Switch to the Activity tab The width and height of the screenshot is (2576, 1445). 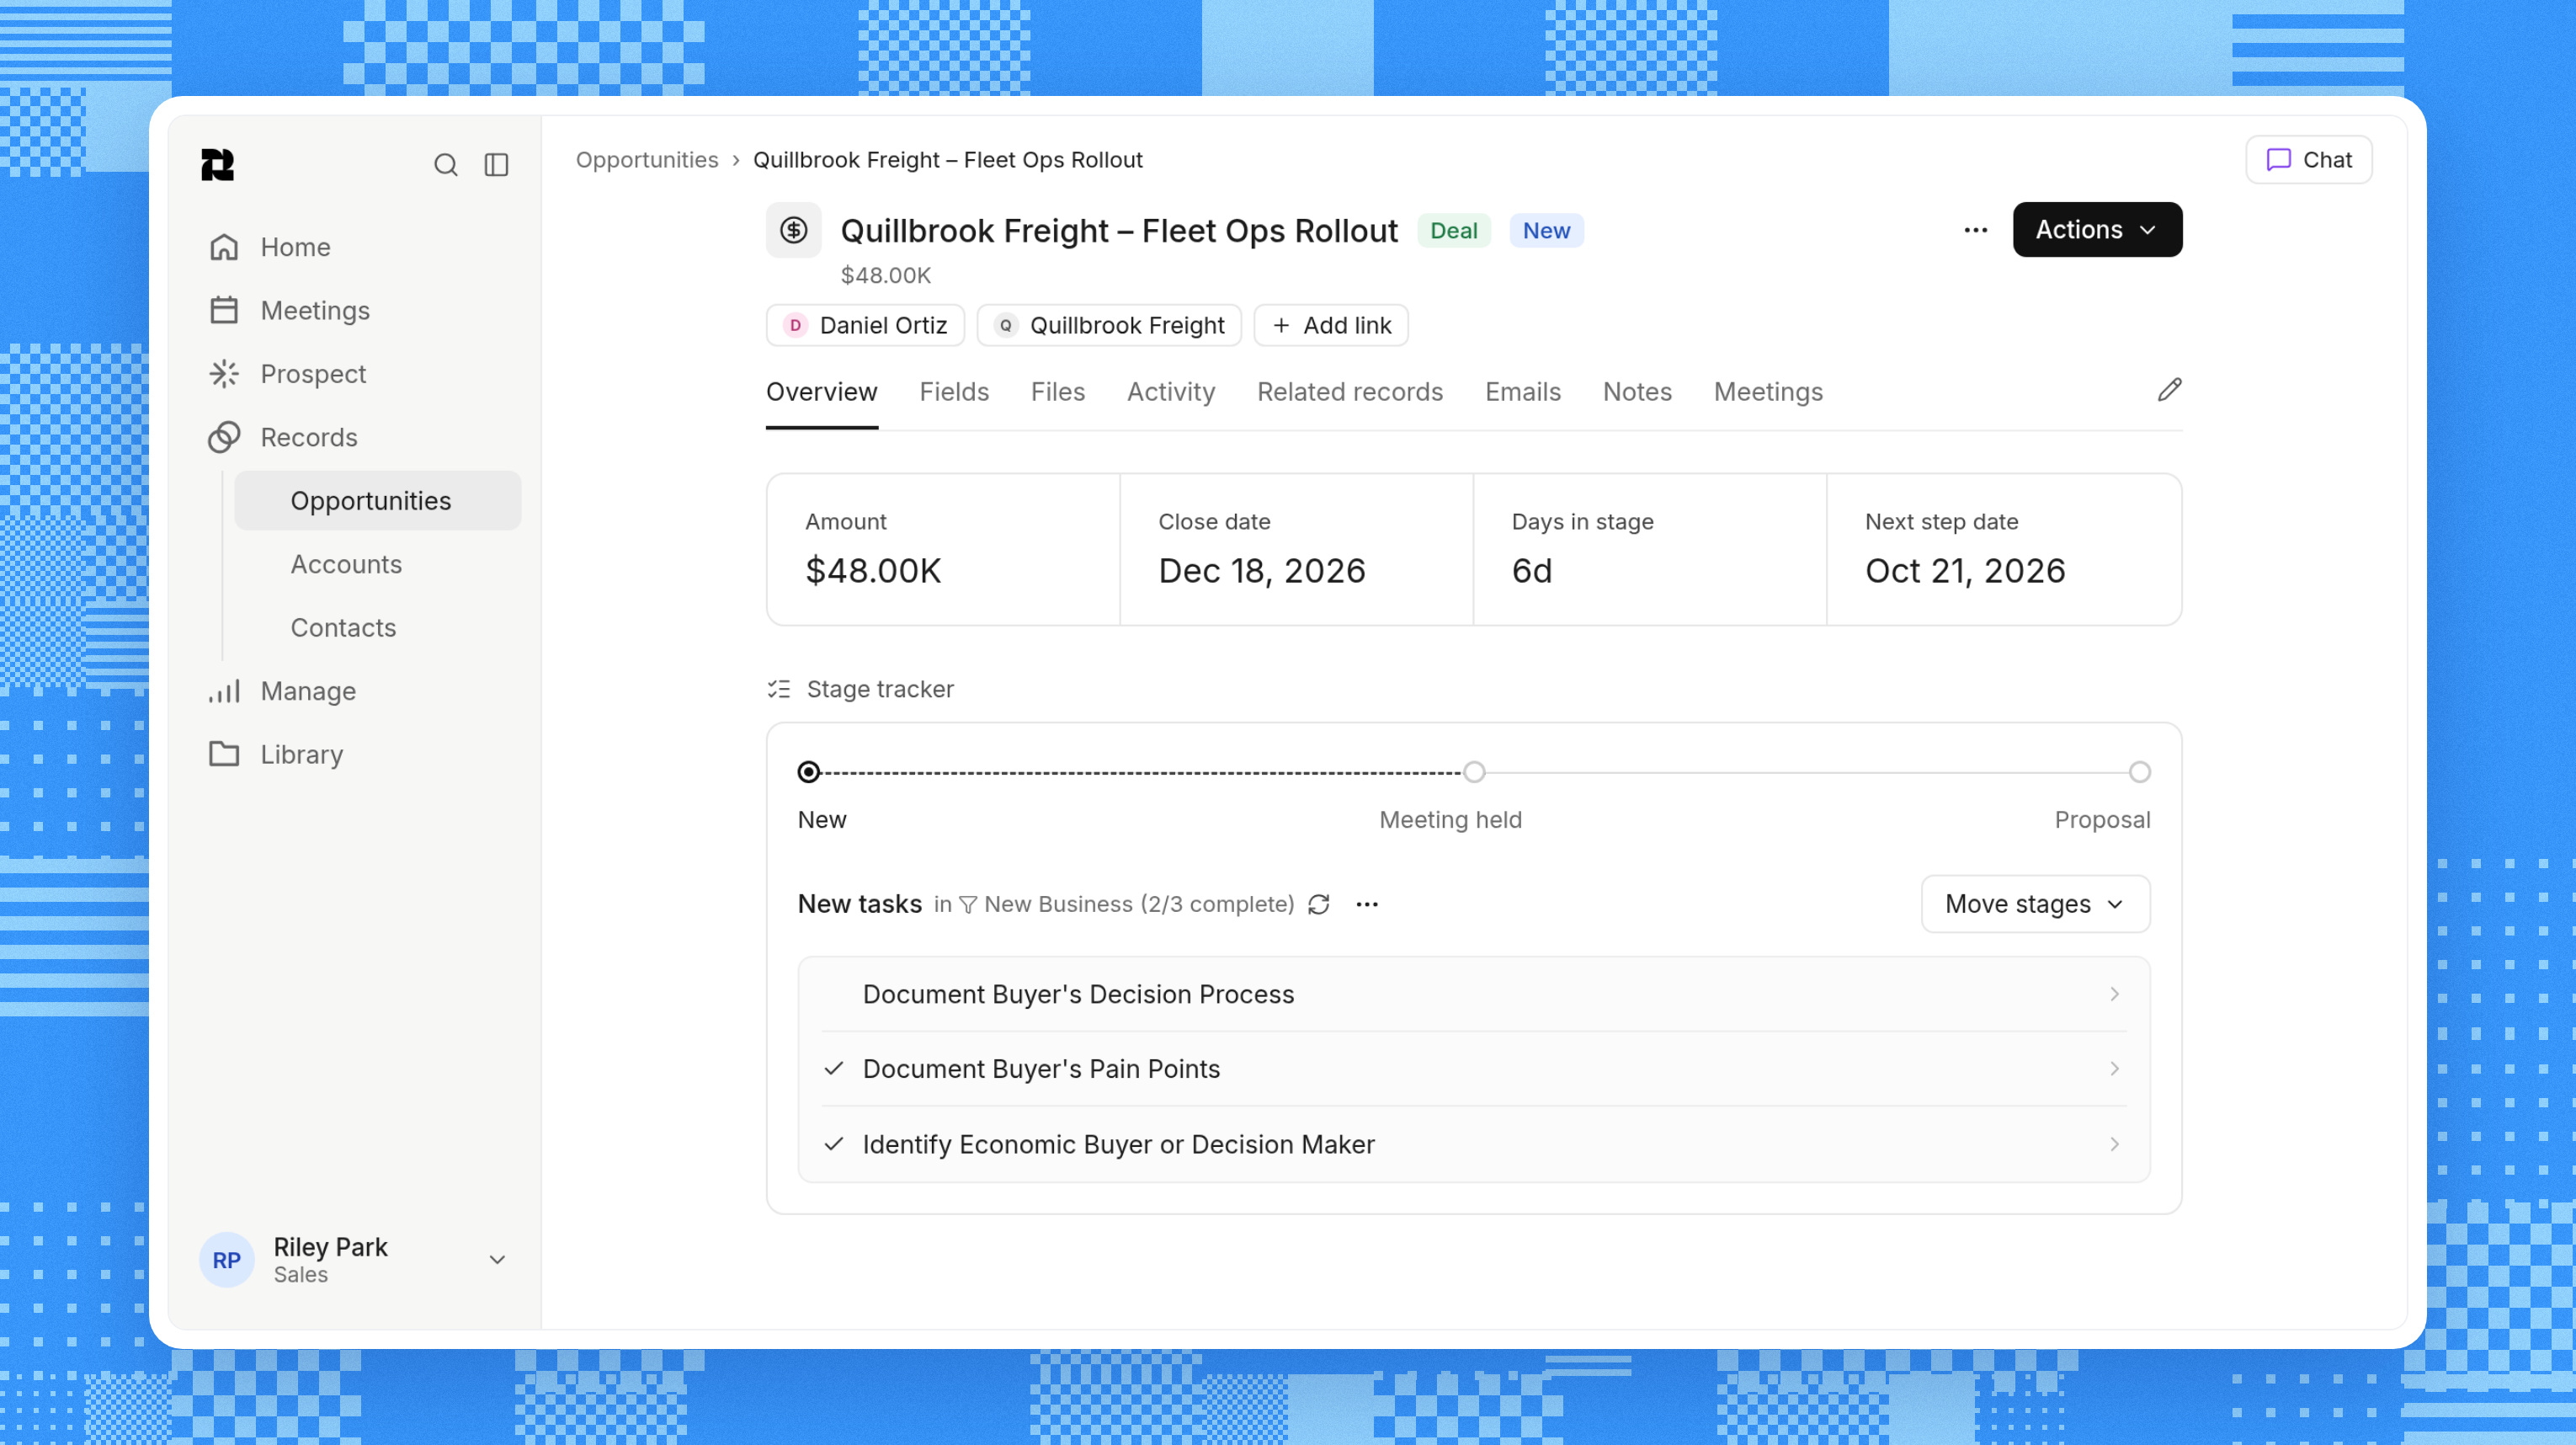pyautogui.click(x=1170, y=392)
